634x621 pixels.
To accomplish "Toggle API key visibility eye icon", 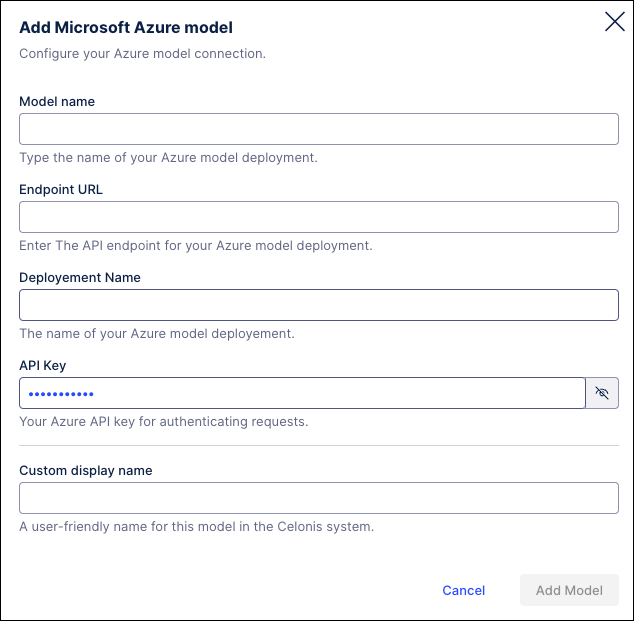I will (x=602, y=393).
